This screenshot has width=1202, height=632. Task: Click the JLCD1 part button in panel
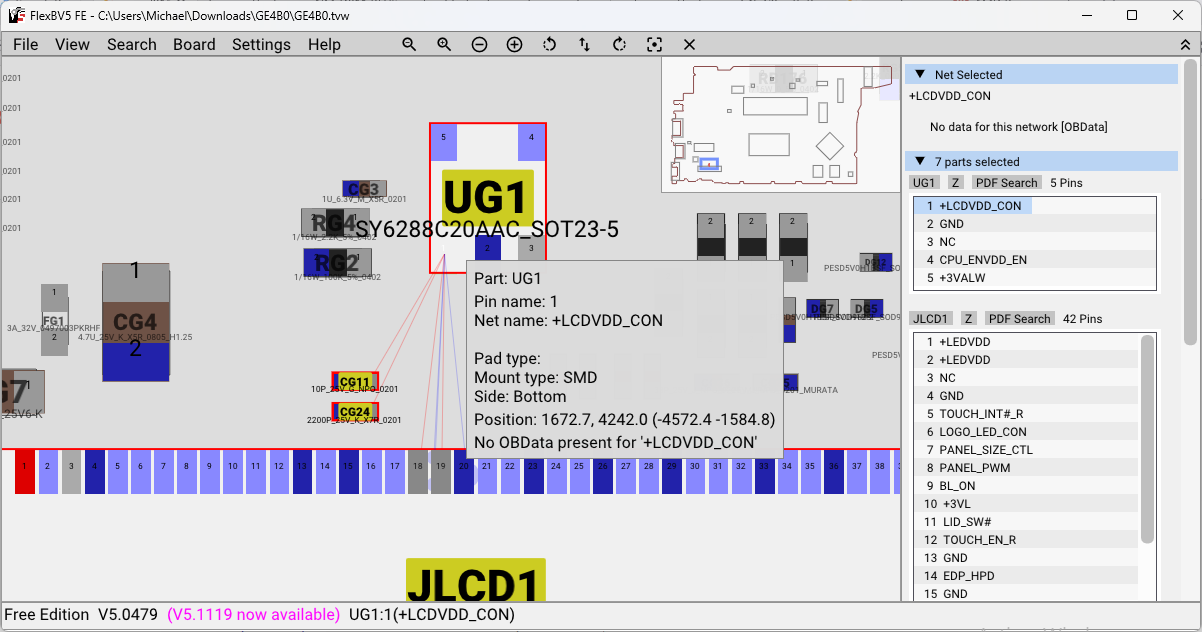pyautogui.click(x=931, y=319)
